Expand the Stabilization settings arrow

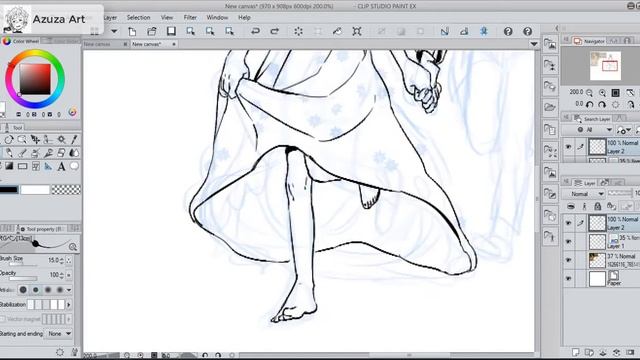(x=69, y=304)
